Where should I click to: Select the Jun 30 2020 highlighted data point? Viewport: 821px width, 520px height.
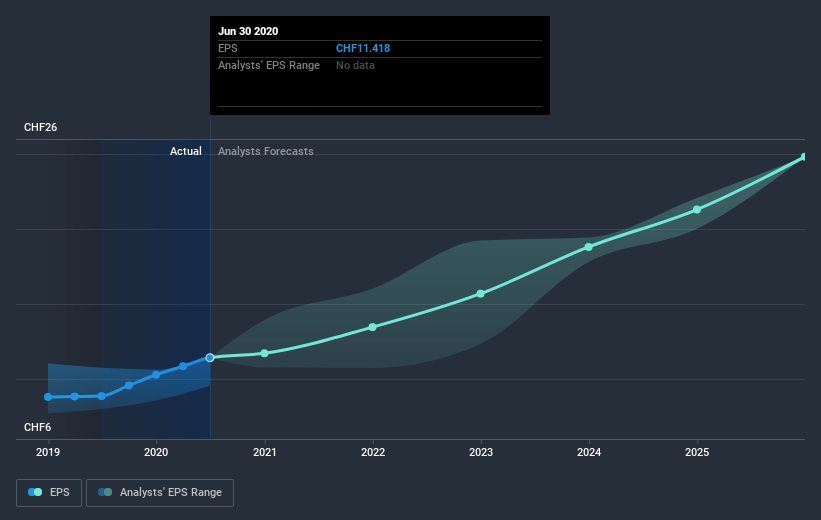pyautogui.click(x=210, y=358)
